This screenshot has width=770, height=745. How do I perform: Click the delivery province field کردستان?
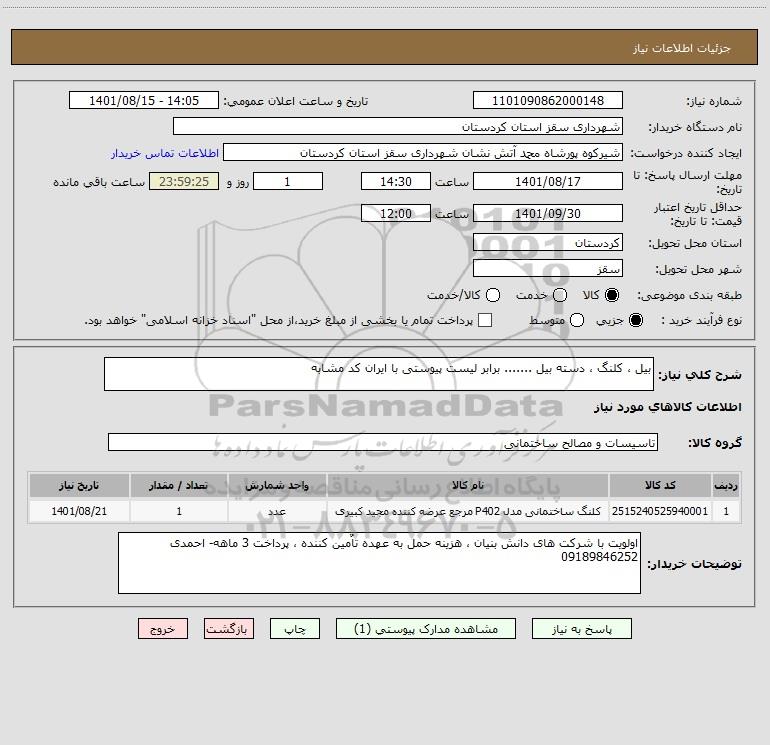coord(548,242)
